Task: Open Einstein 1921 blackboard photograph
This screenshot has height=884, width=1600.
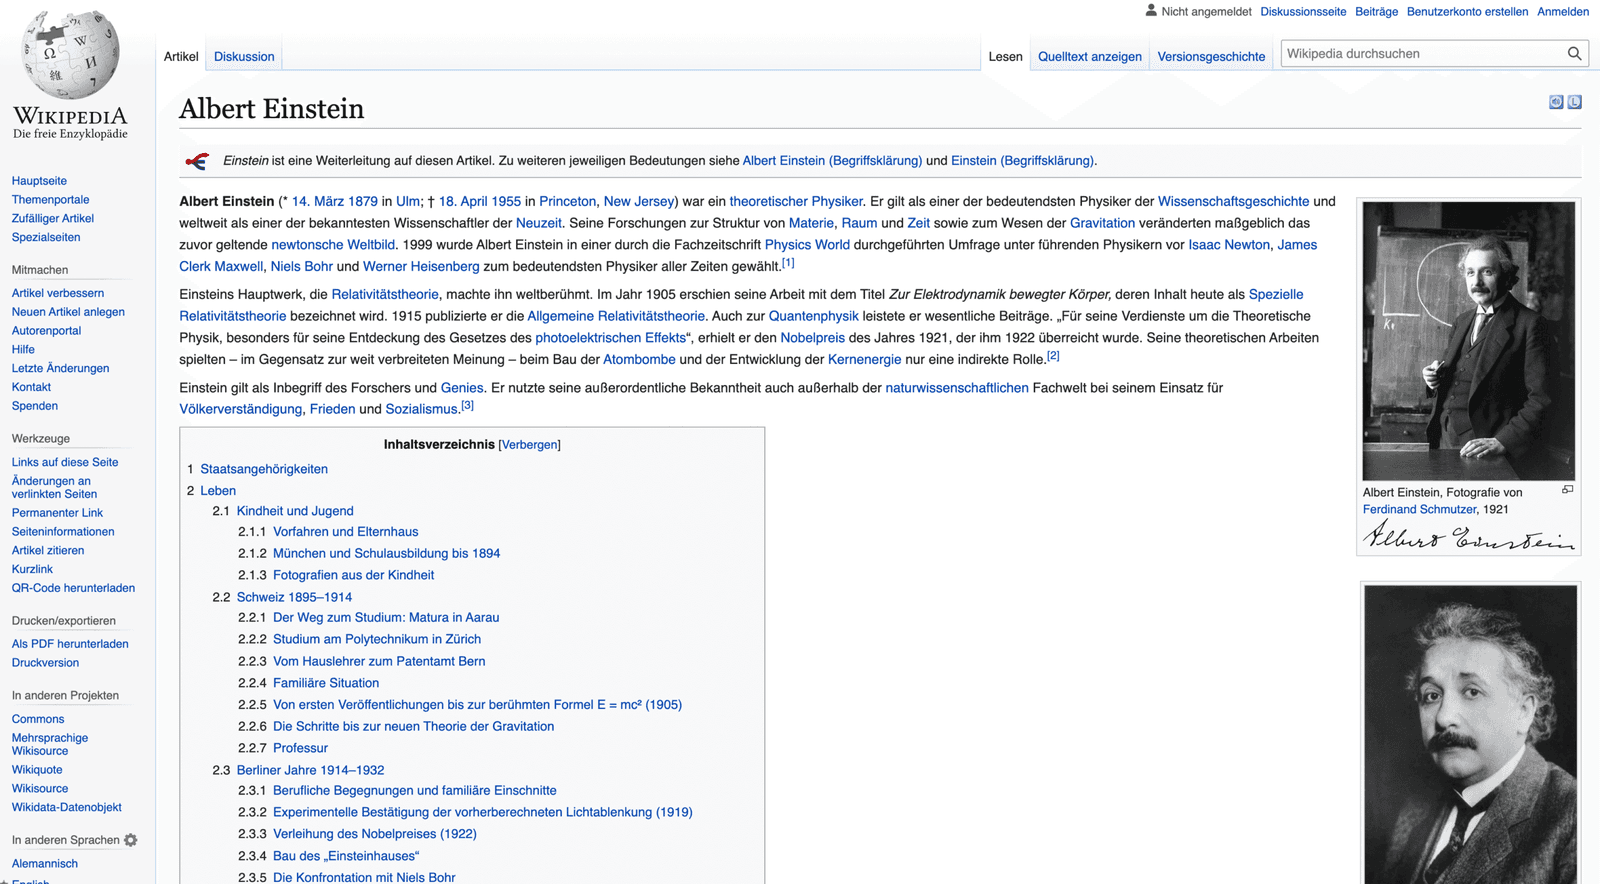Action: [1468, 341]
